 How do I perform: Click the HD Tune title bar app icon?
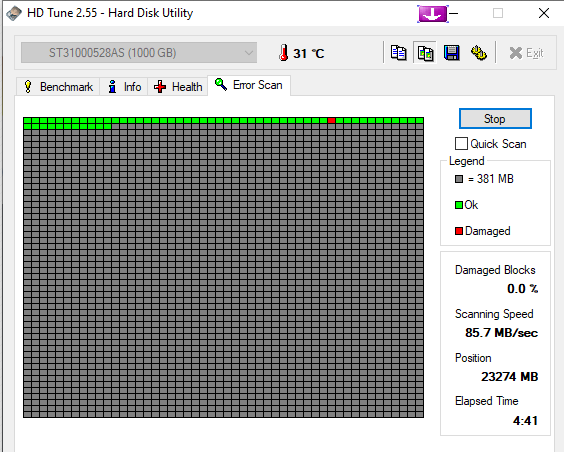pos(14,13)
